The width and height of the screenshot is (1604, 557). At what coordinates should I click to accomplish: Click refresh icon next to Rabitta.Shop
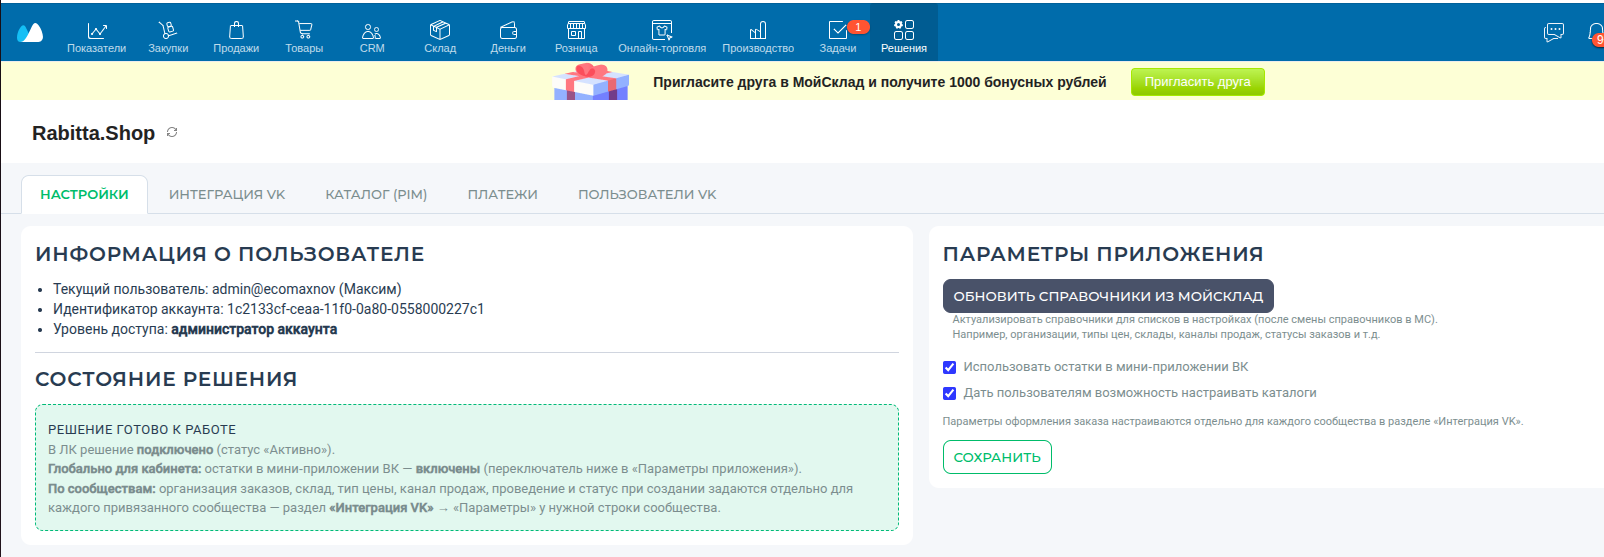click(172, 132)
